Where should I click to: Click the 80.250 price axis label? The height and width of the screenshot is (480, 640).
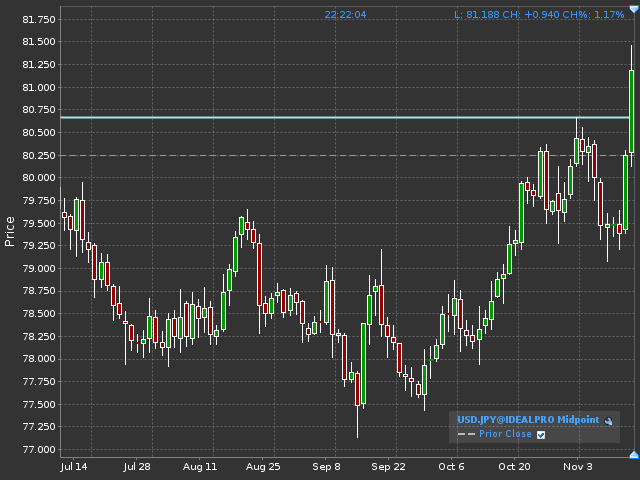pos(39,156)
